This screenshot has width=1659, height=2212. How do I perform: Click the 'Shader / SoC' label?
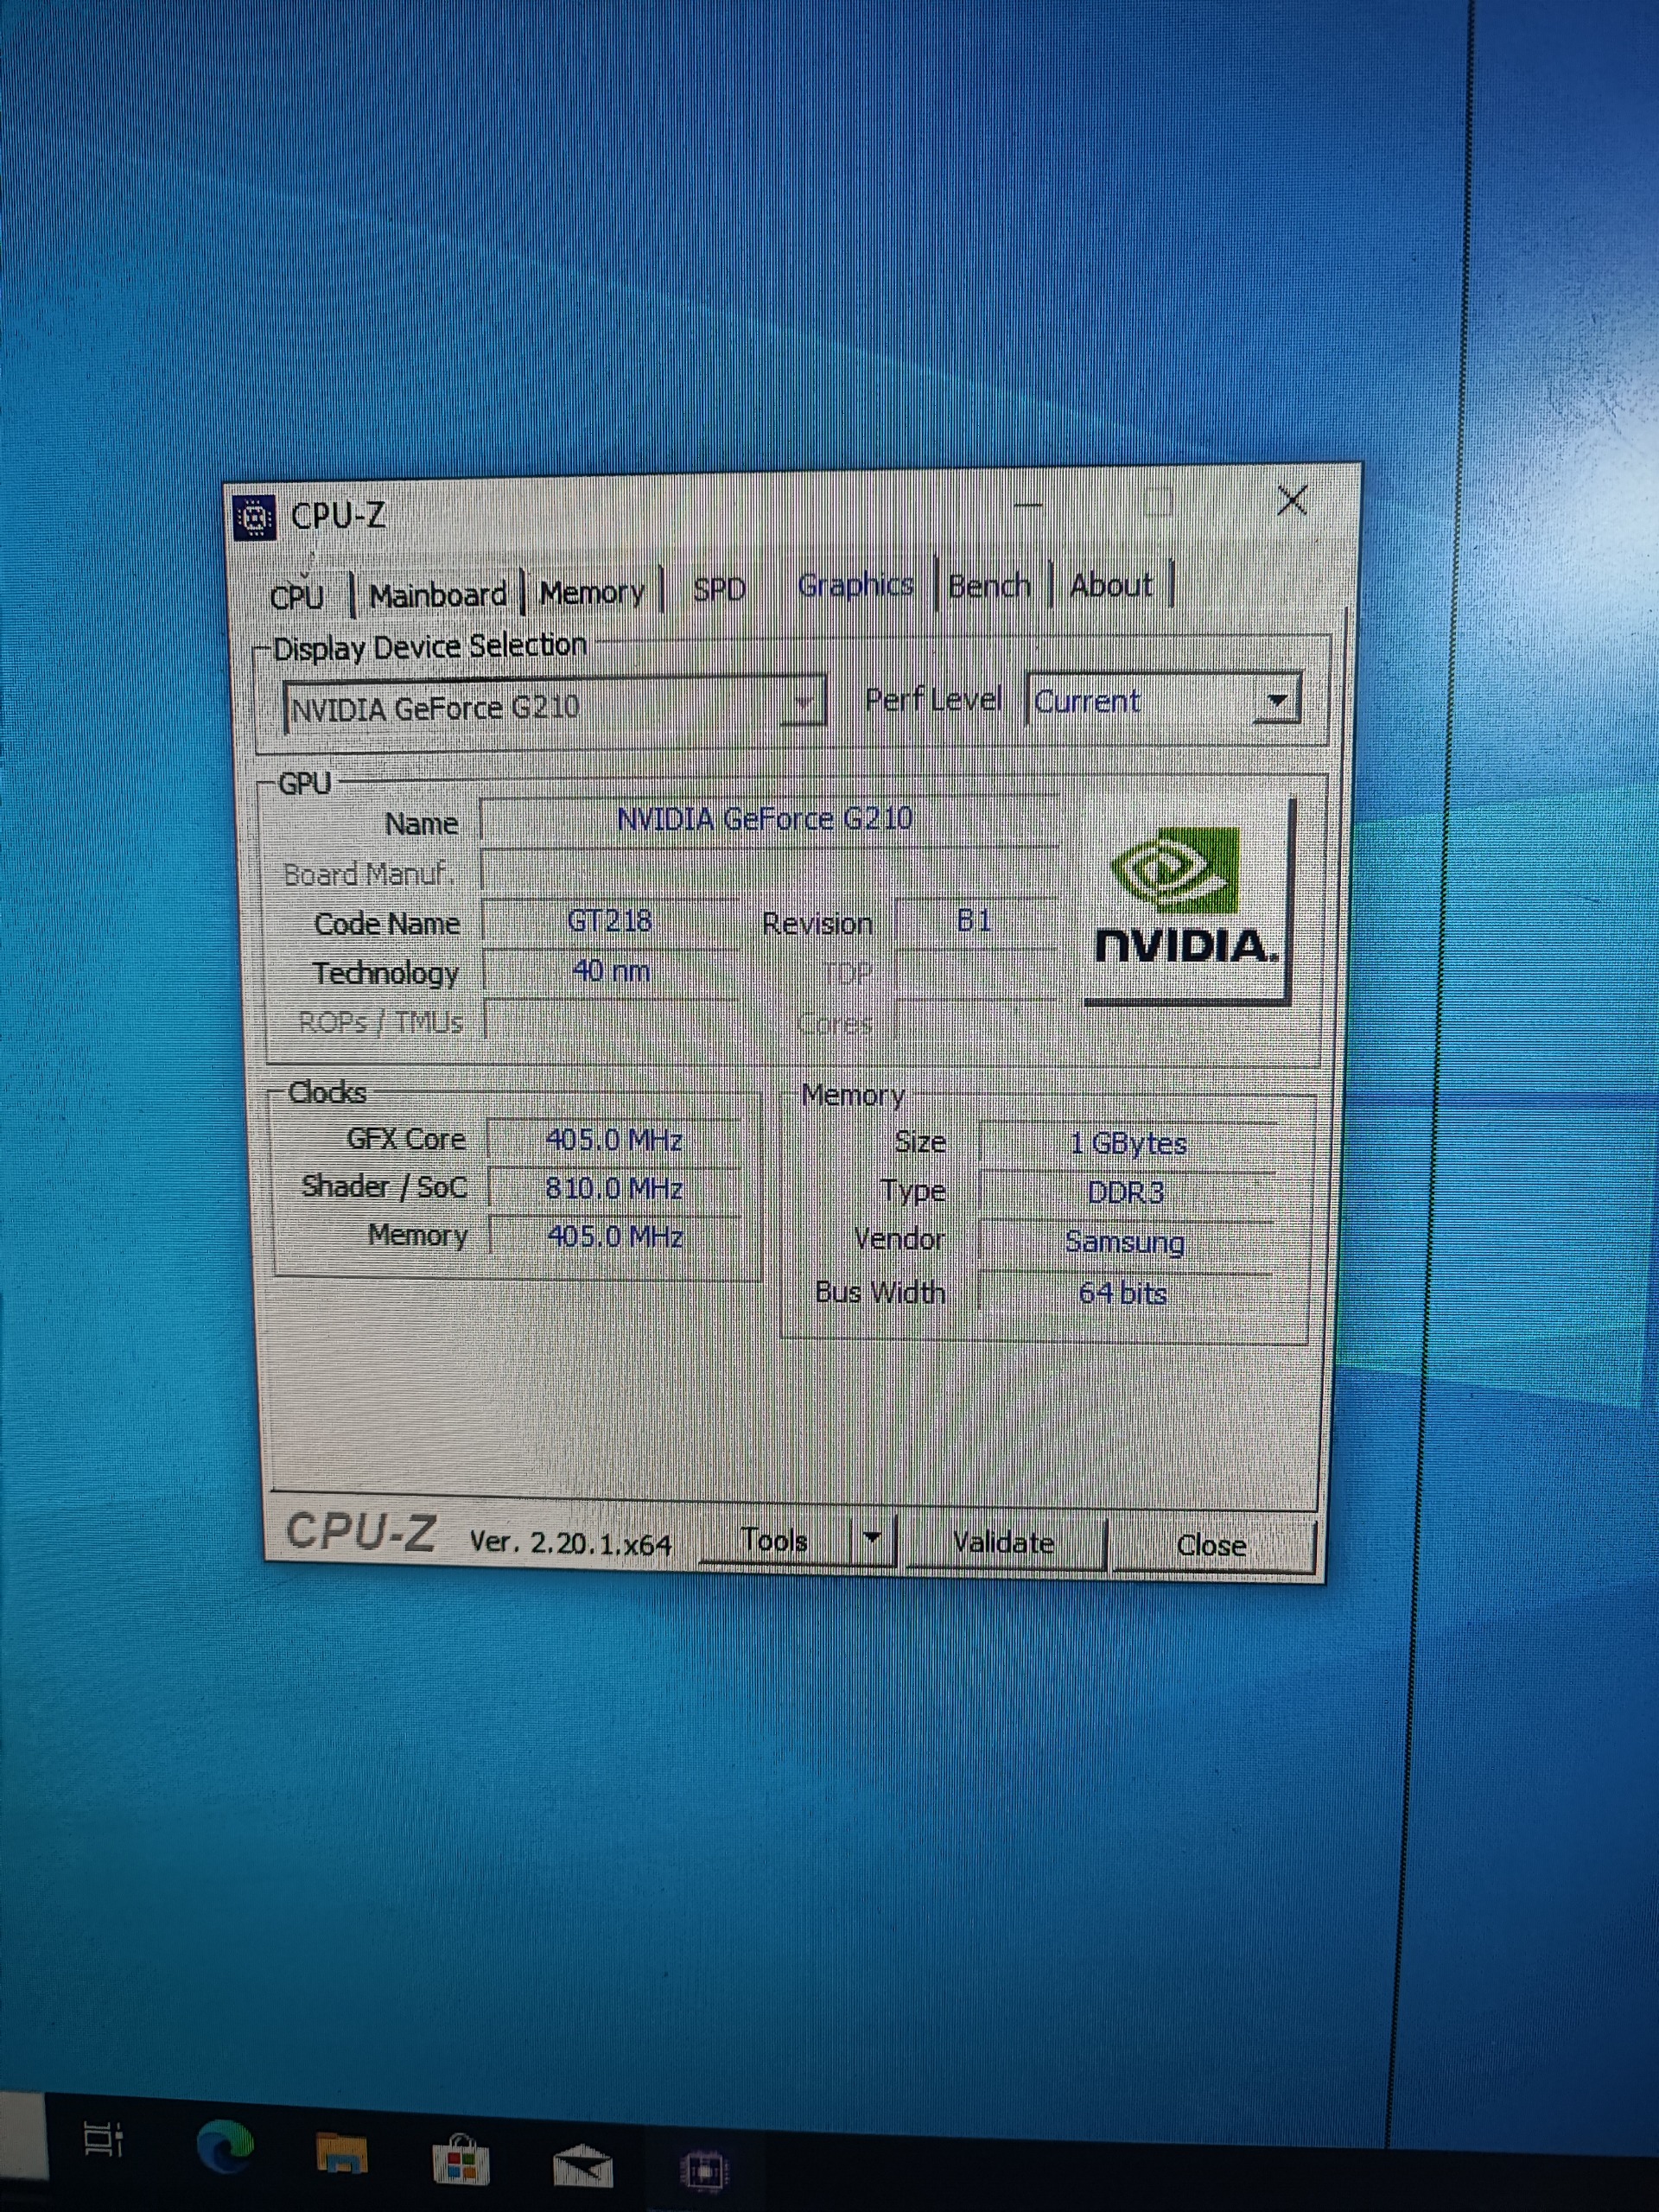[x=384, y=1187]
